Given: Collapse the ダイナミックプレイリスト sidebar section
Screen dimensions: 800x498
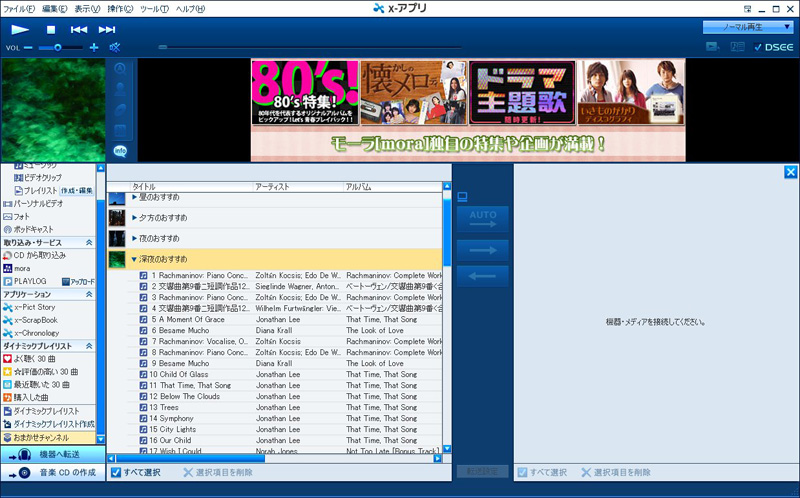Looking at the screenshot, I should 89,345.
